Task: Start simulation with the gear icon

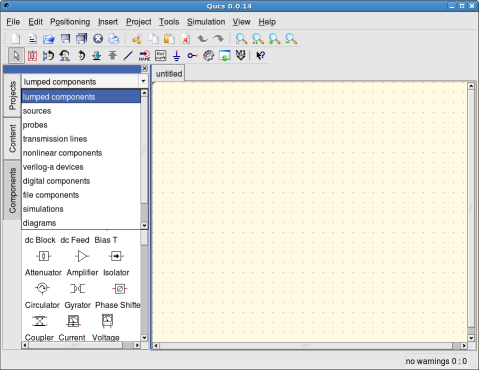Action: (x=209, y=55)
